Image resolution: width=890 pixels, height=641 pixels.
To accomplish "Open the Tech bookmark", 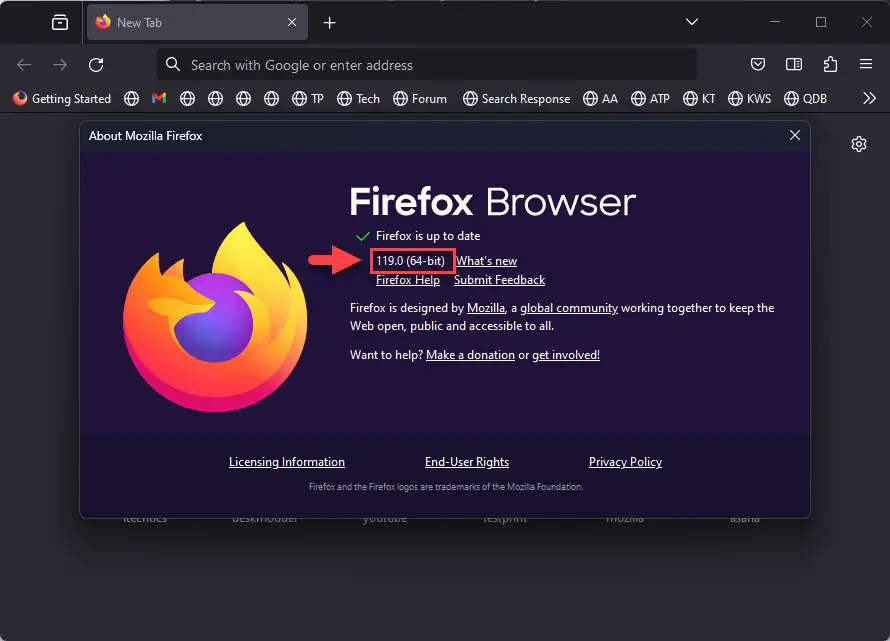I will pos(358,99).
